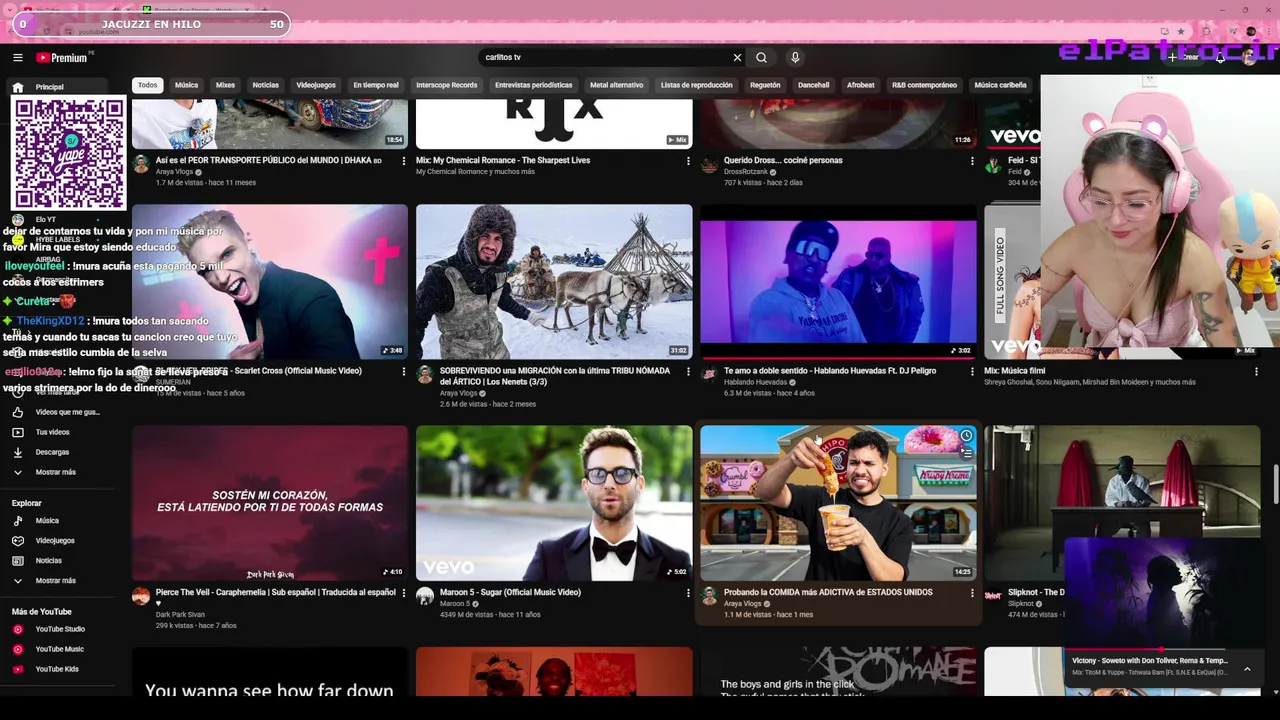
Task: Bookmark the page with the Chrome star
Action: (1181, 31)
